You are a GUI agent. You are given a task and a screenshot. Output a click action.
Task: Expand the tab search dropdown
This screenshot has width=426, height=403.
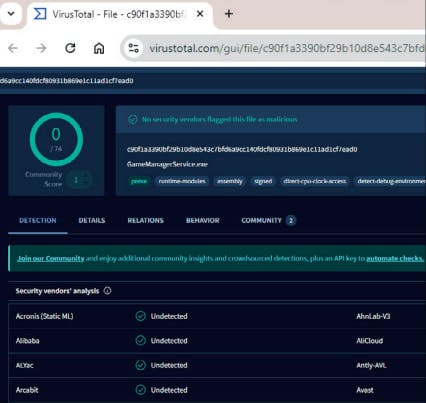[11, 14]
